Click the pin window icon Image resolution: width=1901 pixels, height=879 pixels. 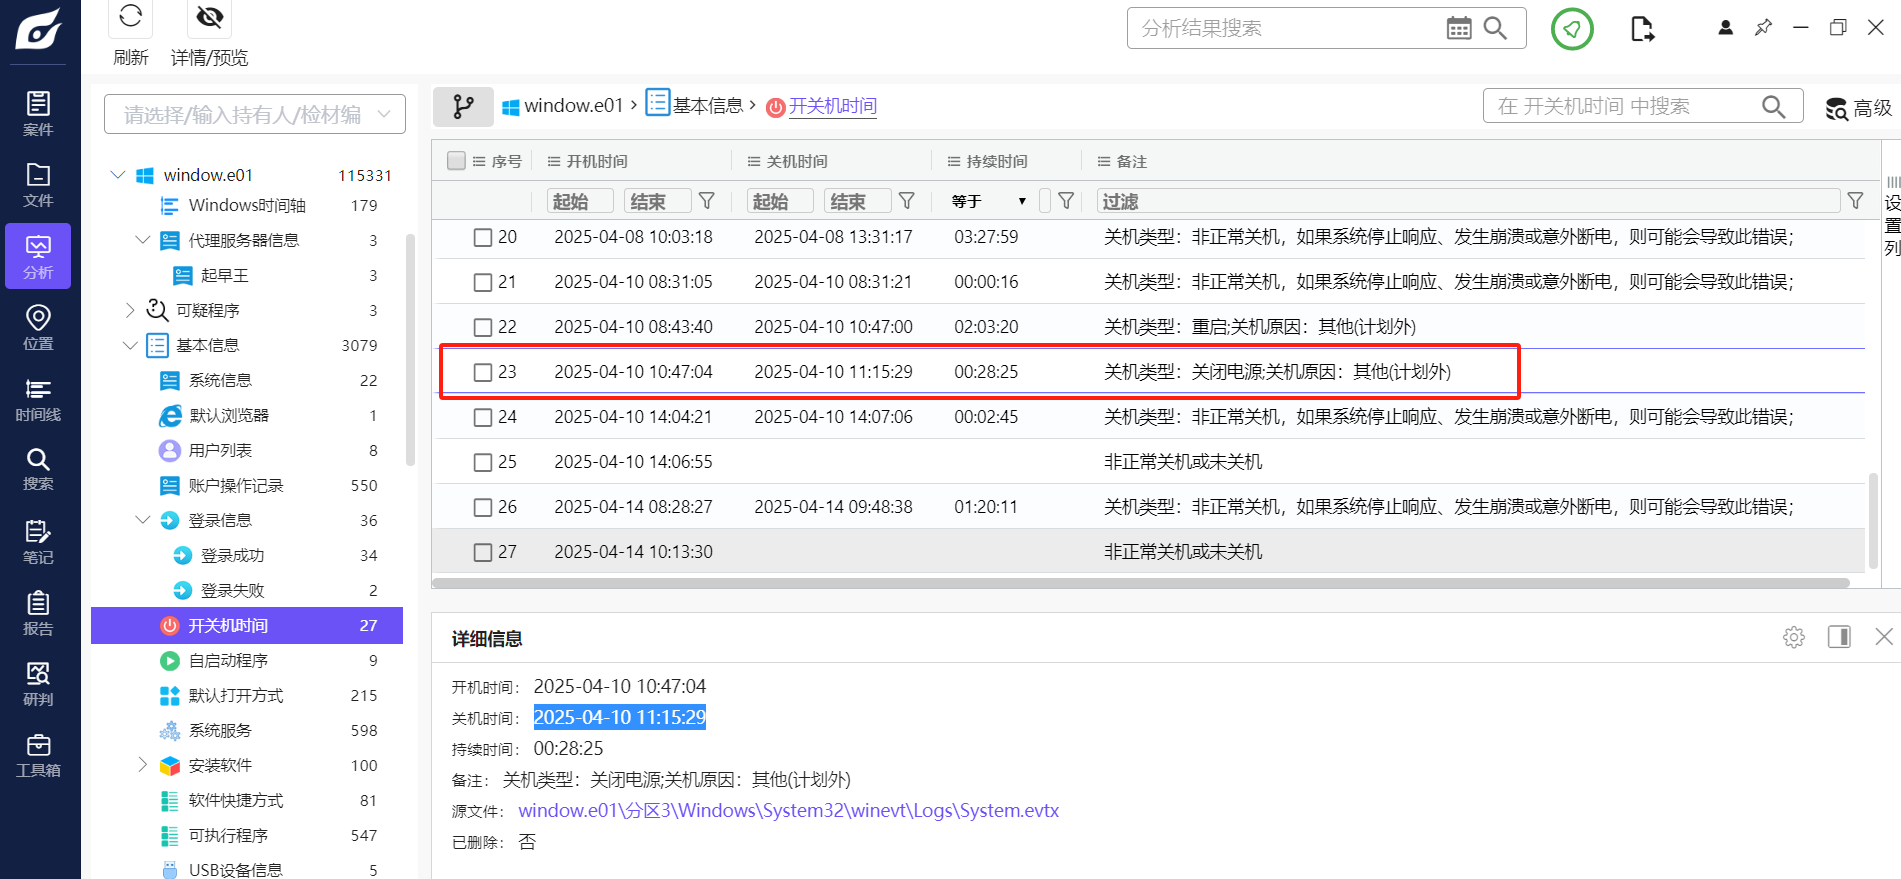pyautogui.click(x=1763, y=28)
